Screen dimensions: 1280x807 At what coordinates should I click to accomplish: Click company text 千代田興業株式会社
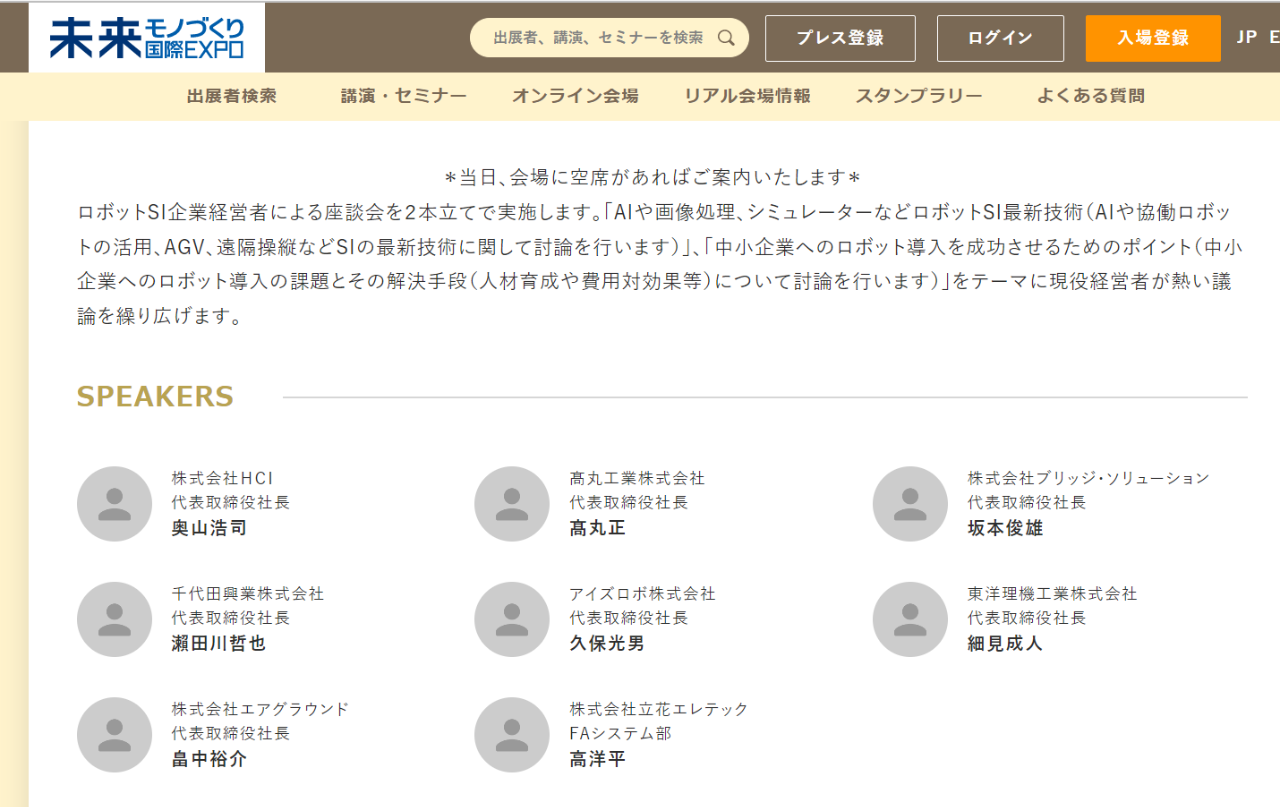(x=248, y=594)
